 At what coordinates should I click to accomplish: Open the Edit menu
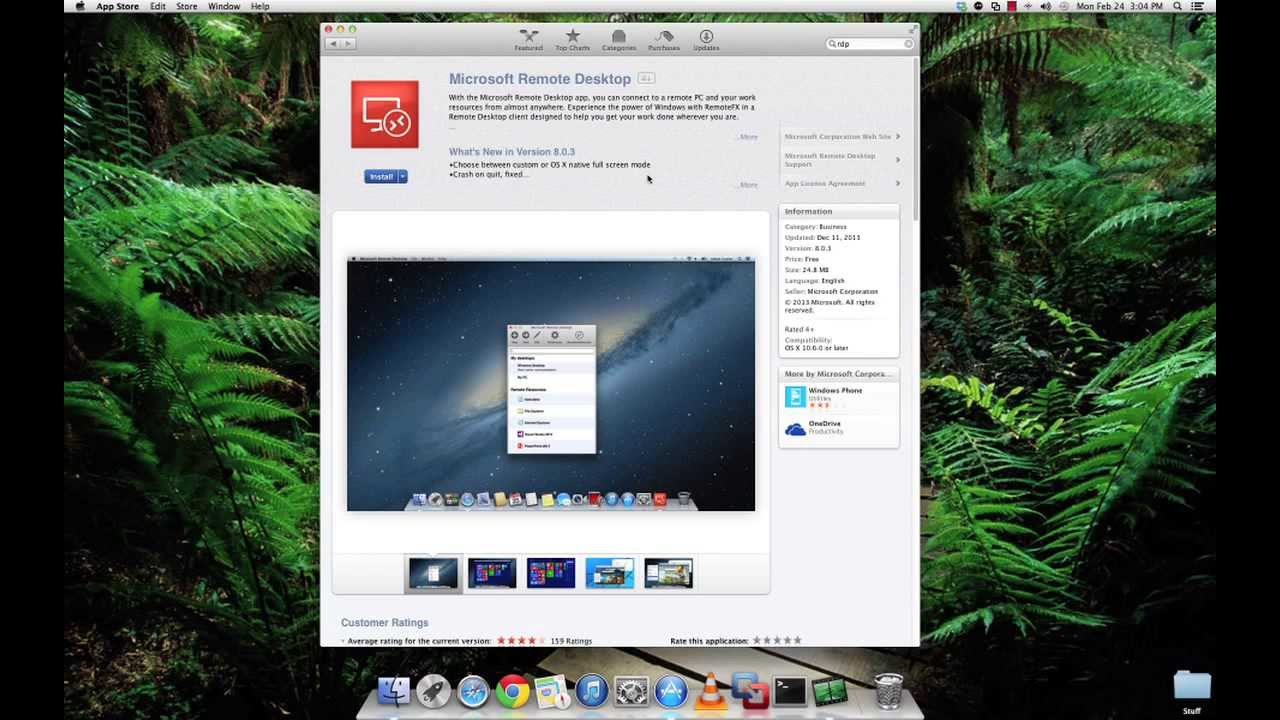tap(158, 6)
